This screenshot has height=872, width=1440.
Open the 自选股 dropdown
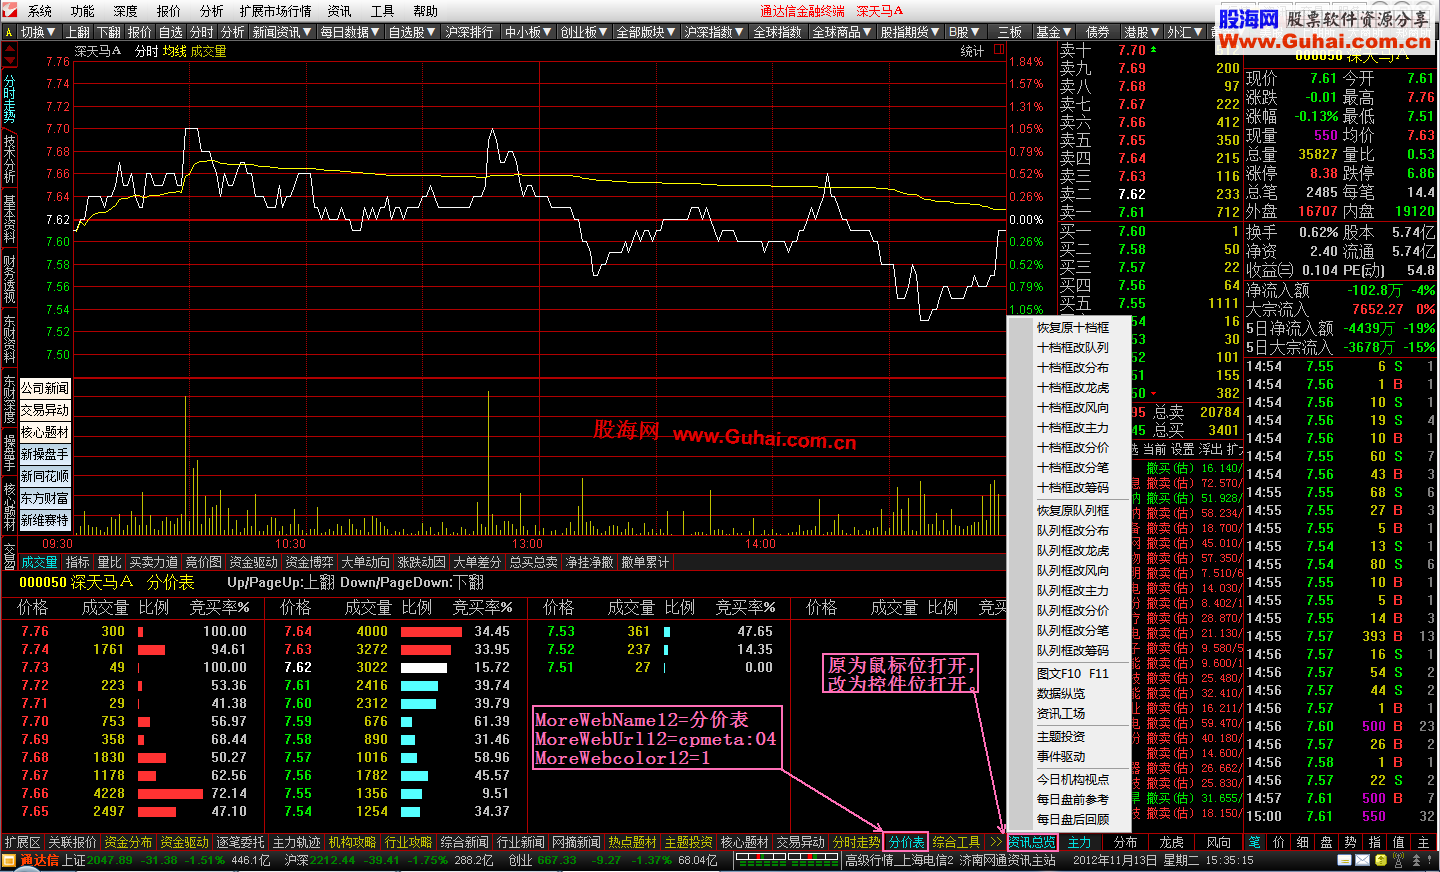412,32
